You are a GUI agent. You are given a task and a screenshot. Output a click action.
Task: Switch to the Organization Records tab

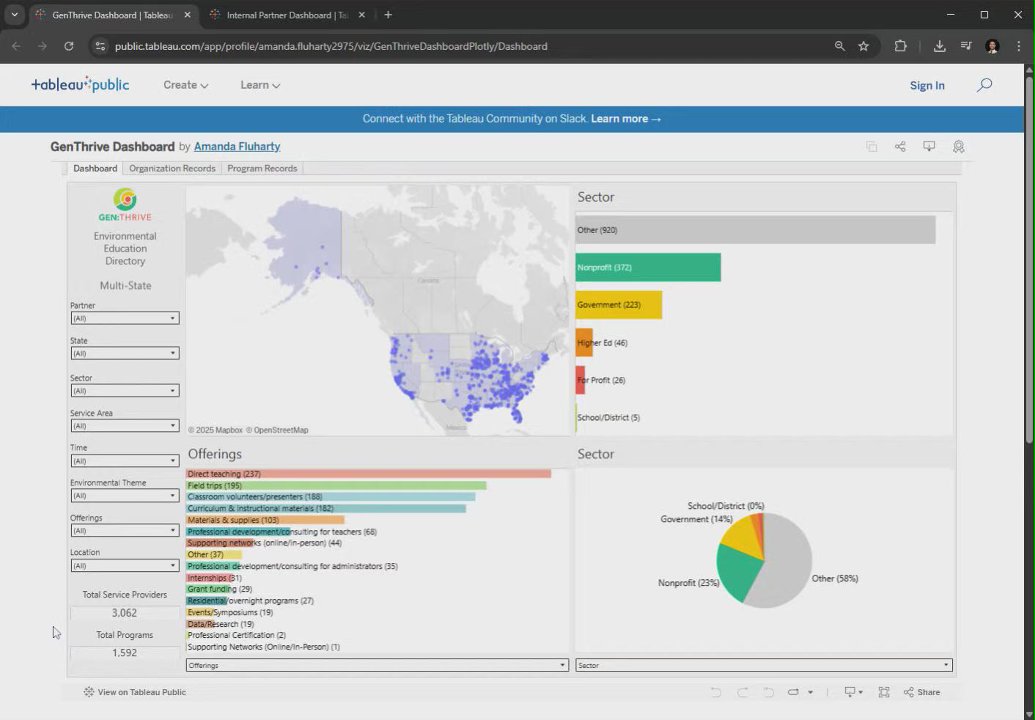(172, 168)
